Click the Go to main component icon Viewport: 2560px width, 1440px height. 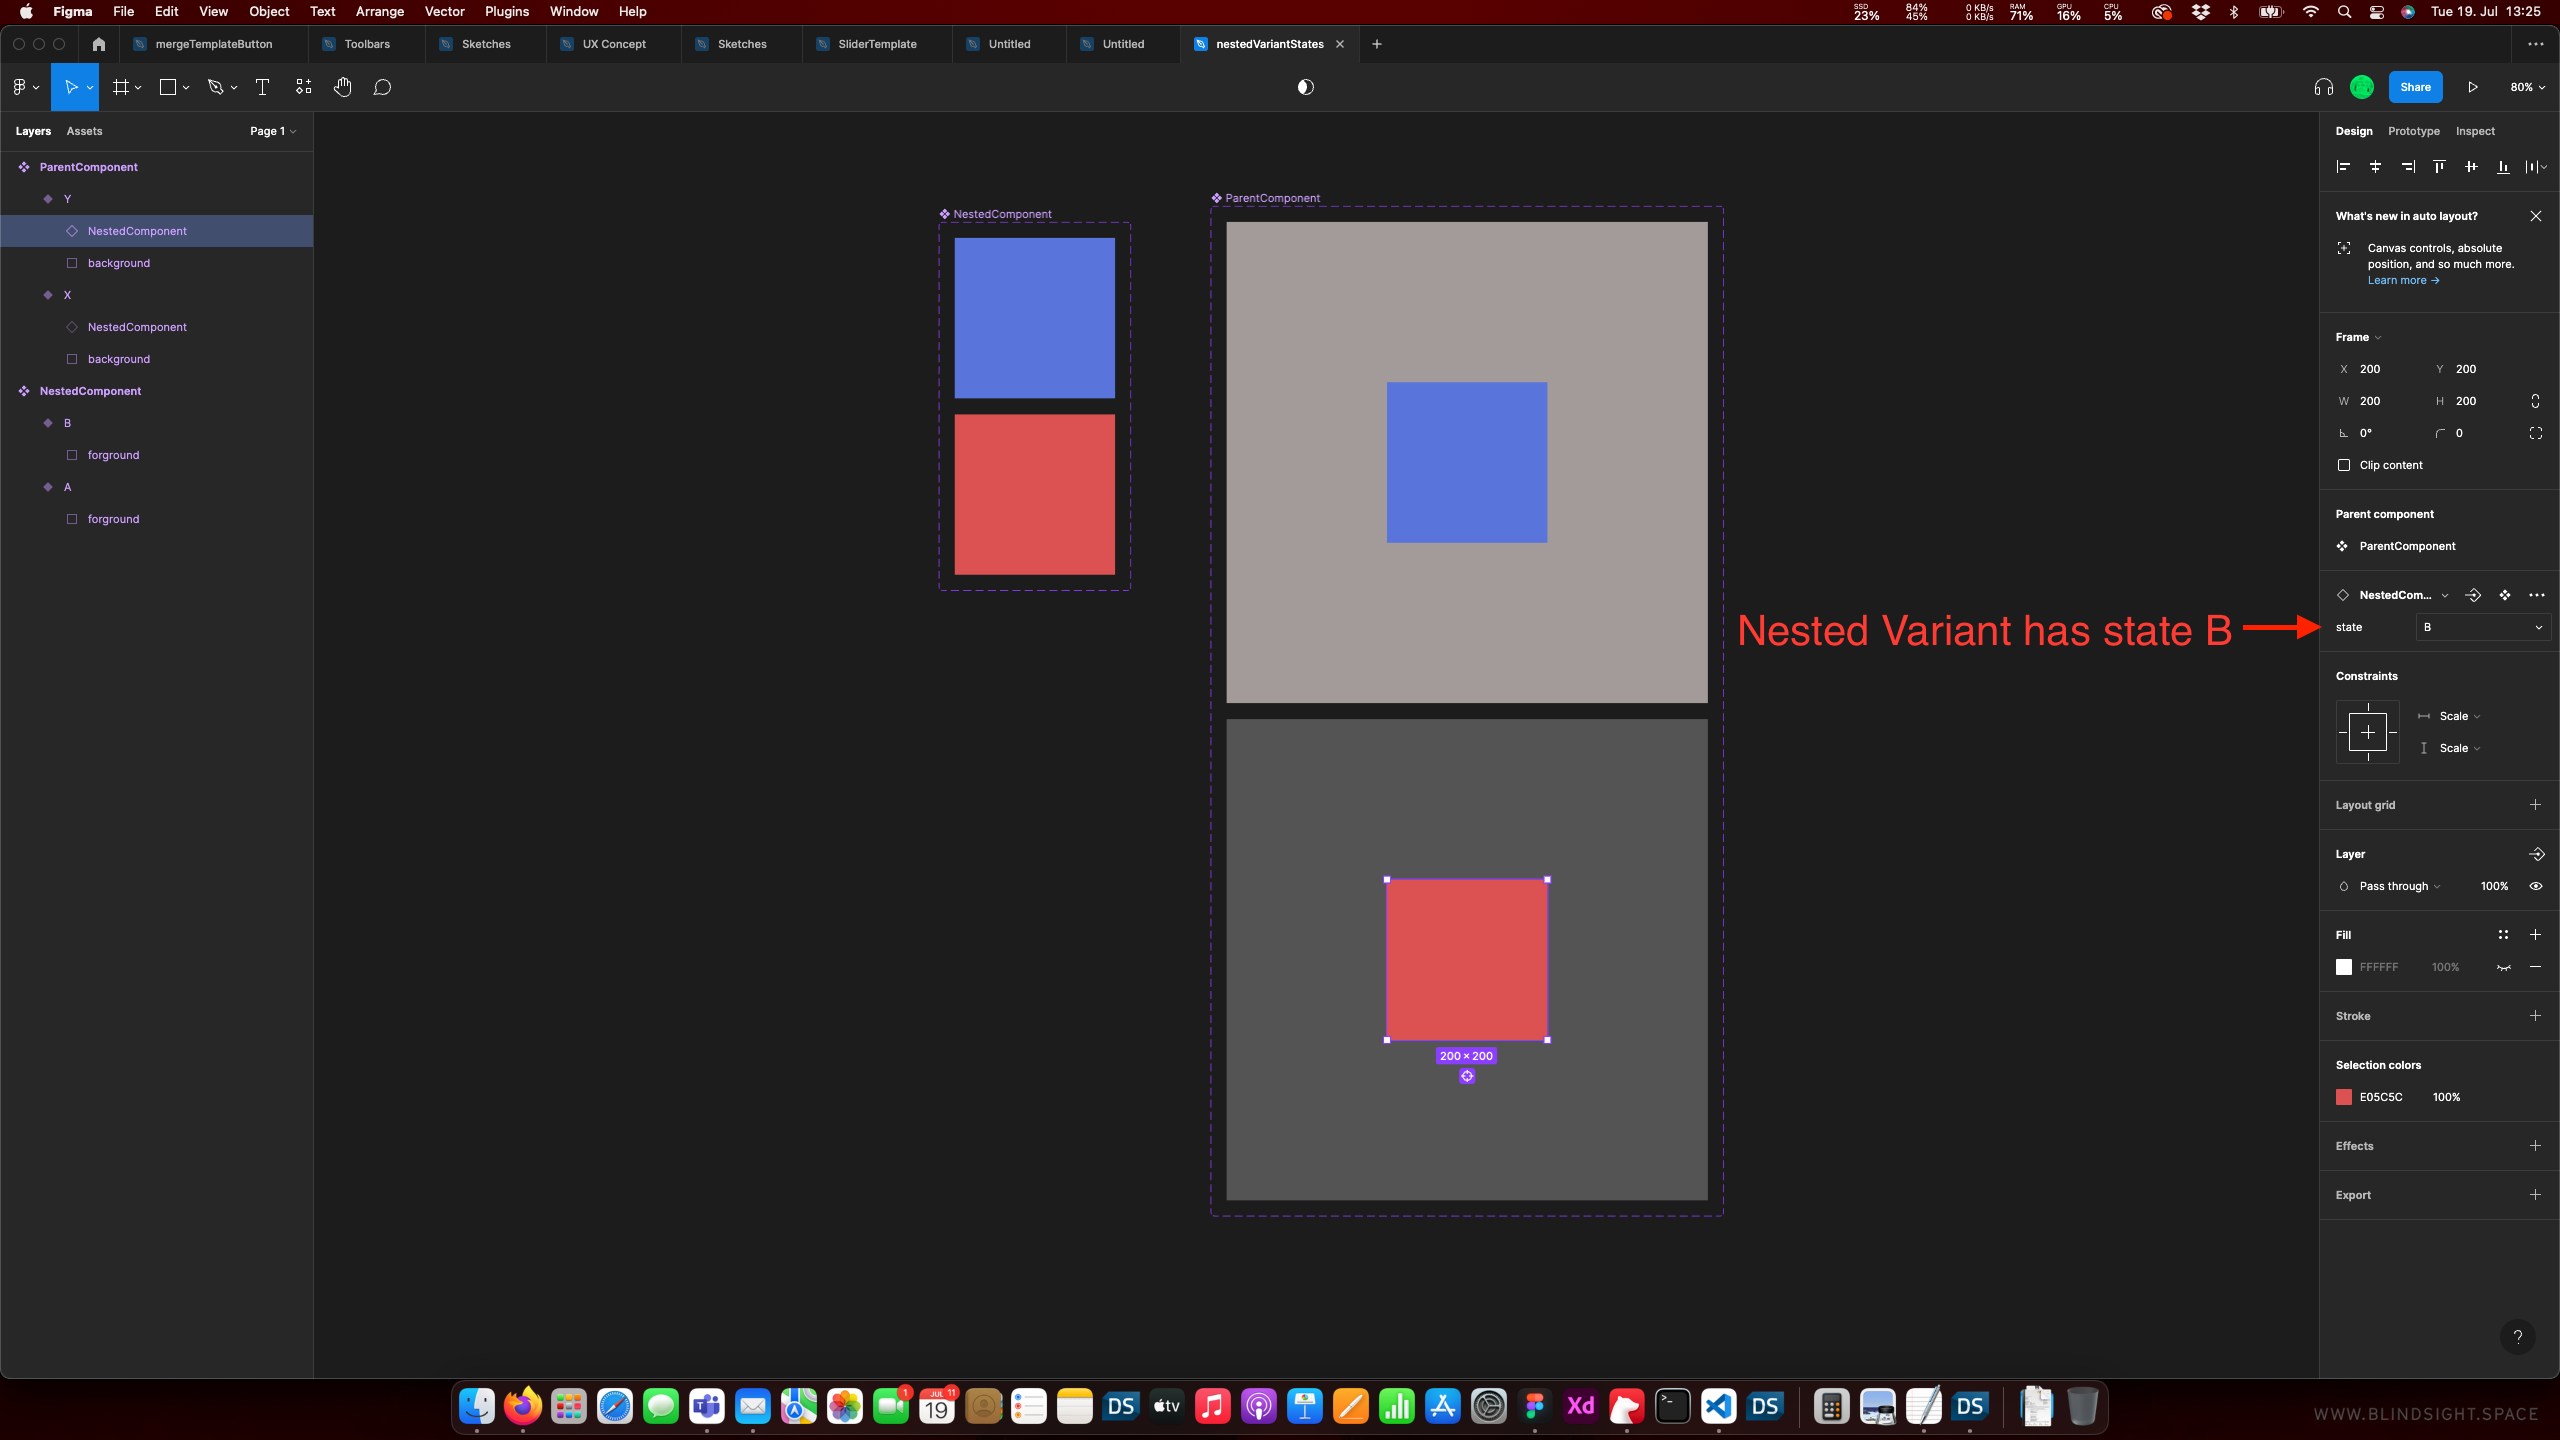pyautogui.click(x=2505, y=595)
